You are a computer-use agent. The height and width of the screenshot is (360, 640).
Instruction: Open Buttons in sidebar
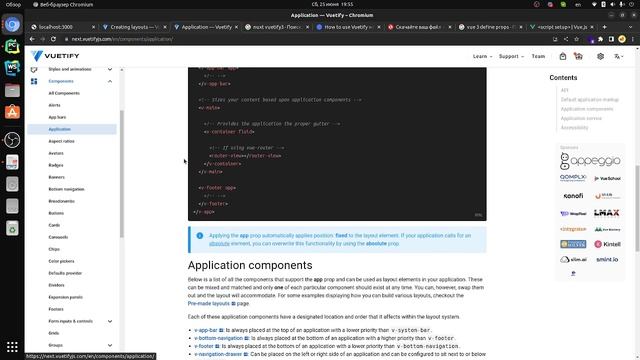click(x=56, y=213)
